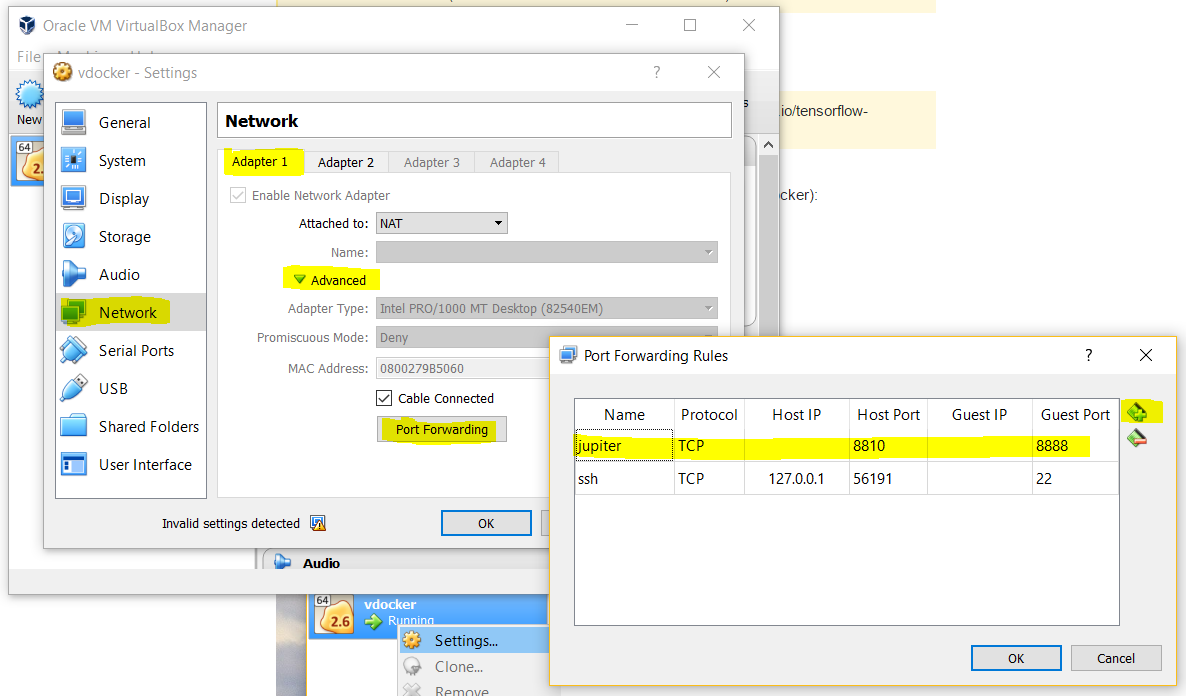Click Protocol column header

coord(709,415)
